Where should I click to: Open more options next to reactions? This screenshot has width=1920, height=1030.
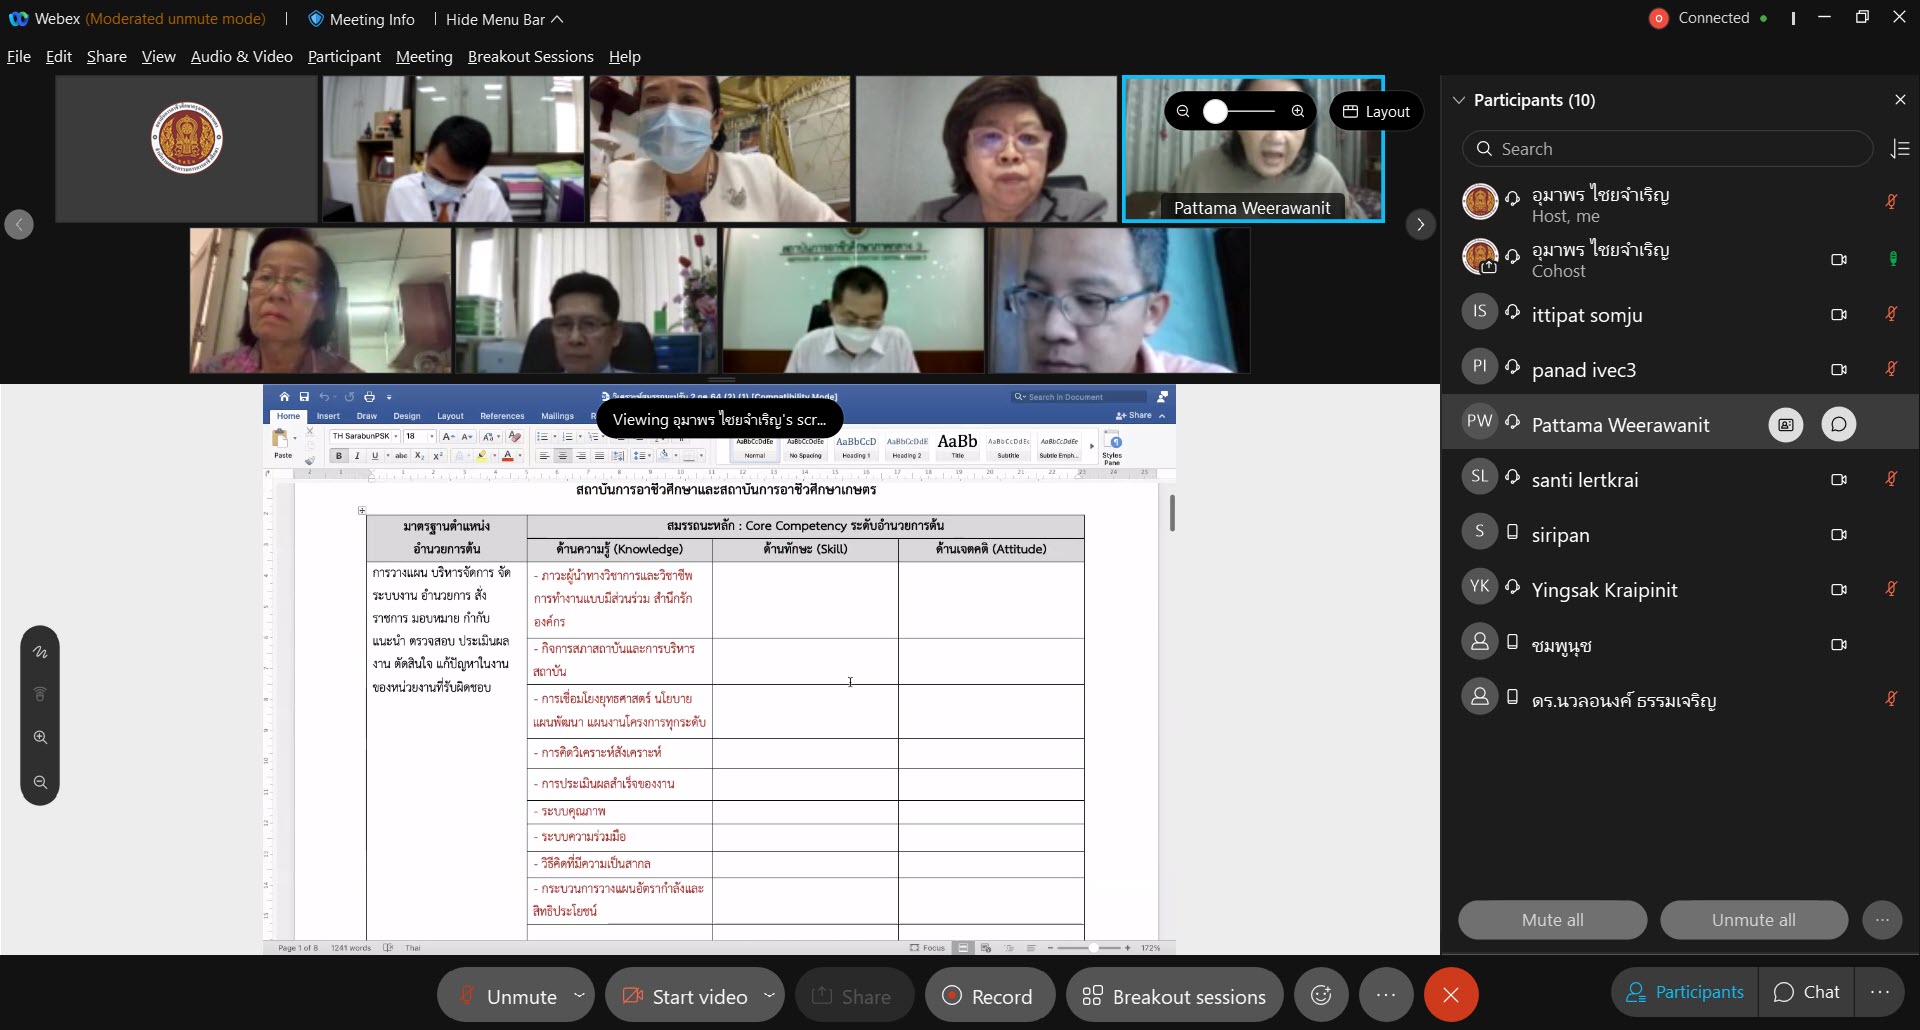[1385, 995]
